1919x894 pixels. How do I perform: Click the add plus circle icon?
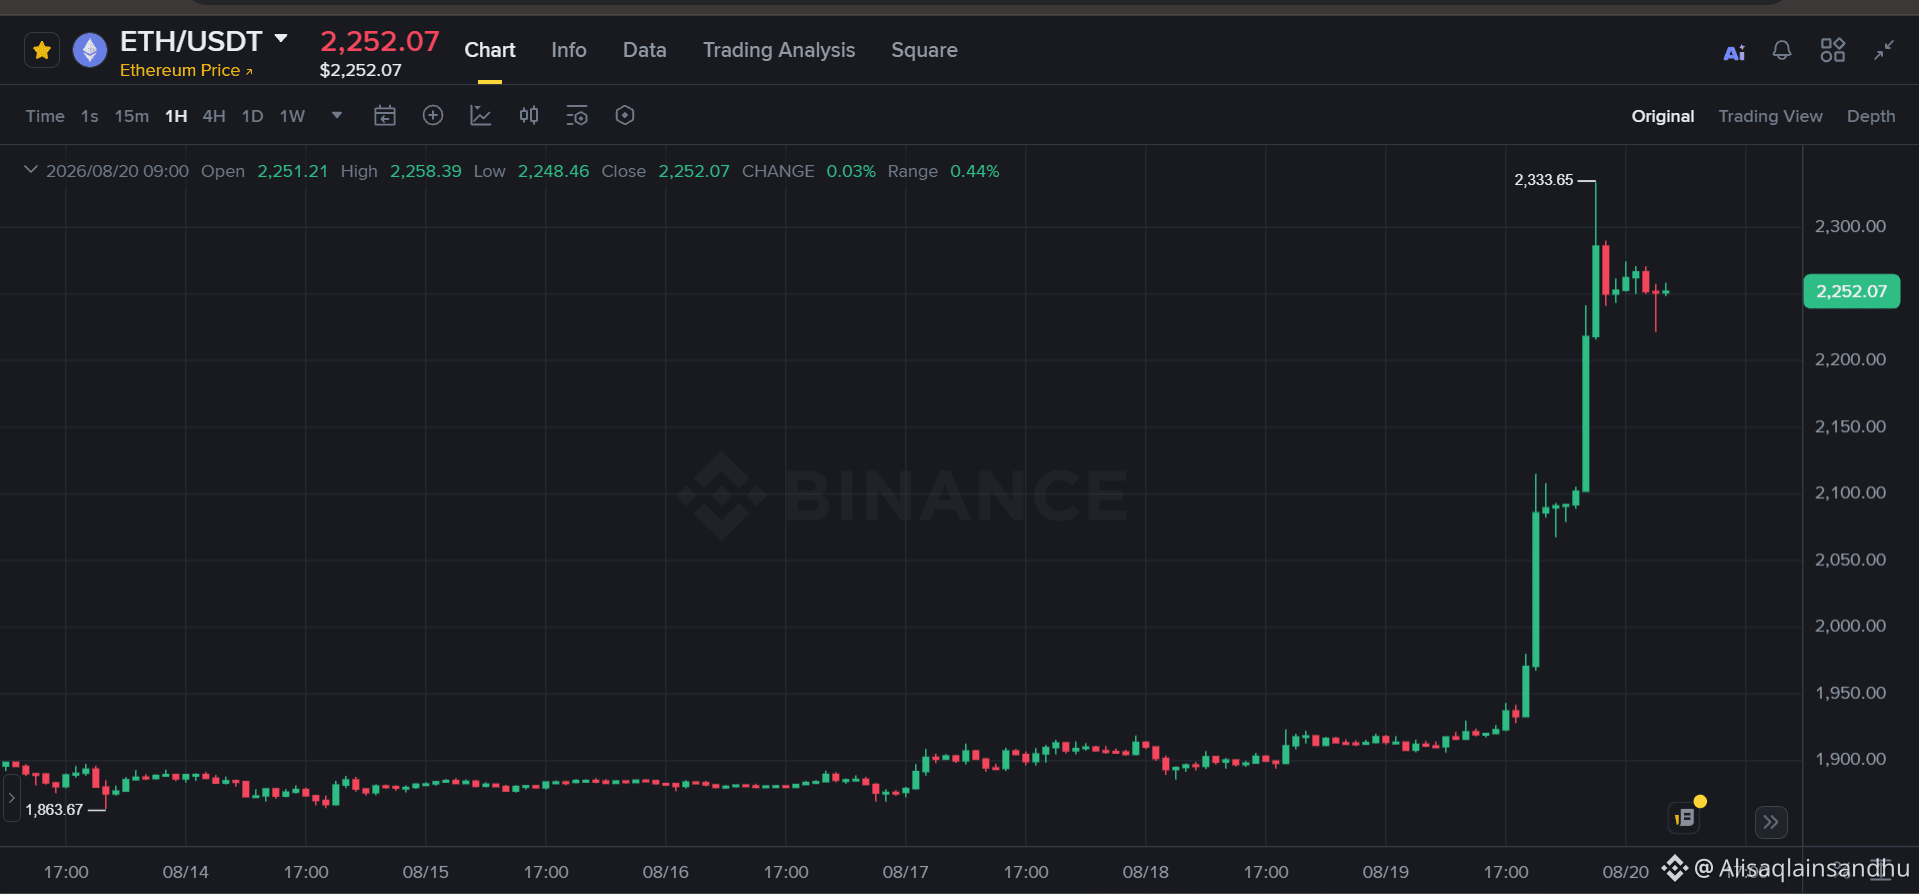click(x=433, y=115)
